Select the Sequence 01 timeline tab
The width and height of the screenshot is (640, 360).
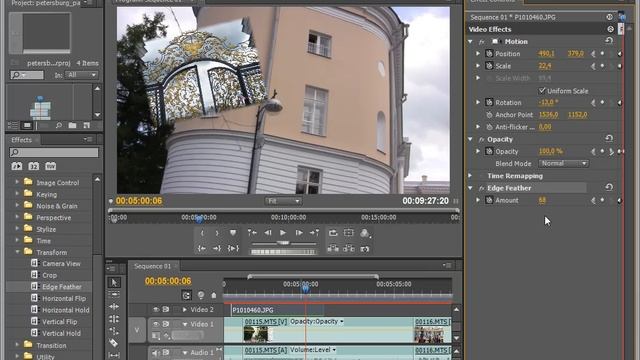153,266
